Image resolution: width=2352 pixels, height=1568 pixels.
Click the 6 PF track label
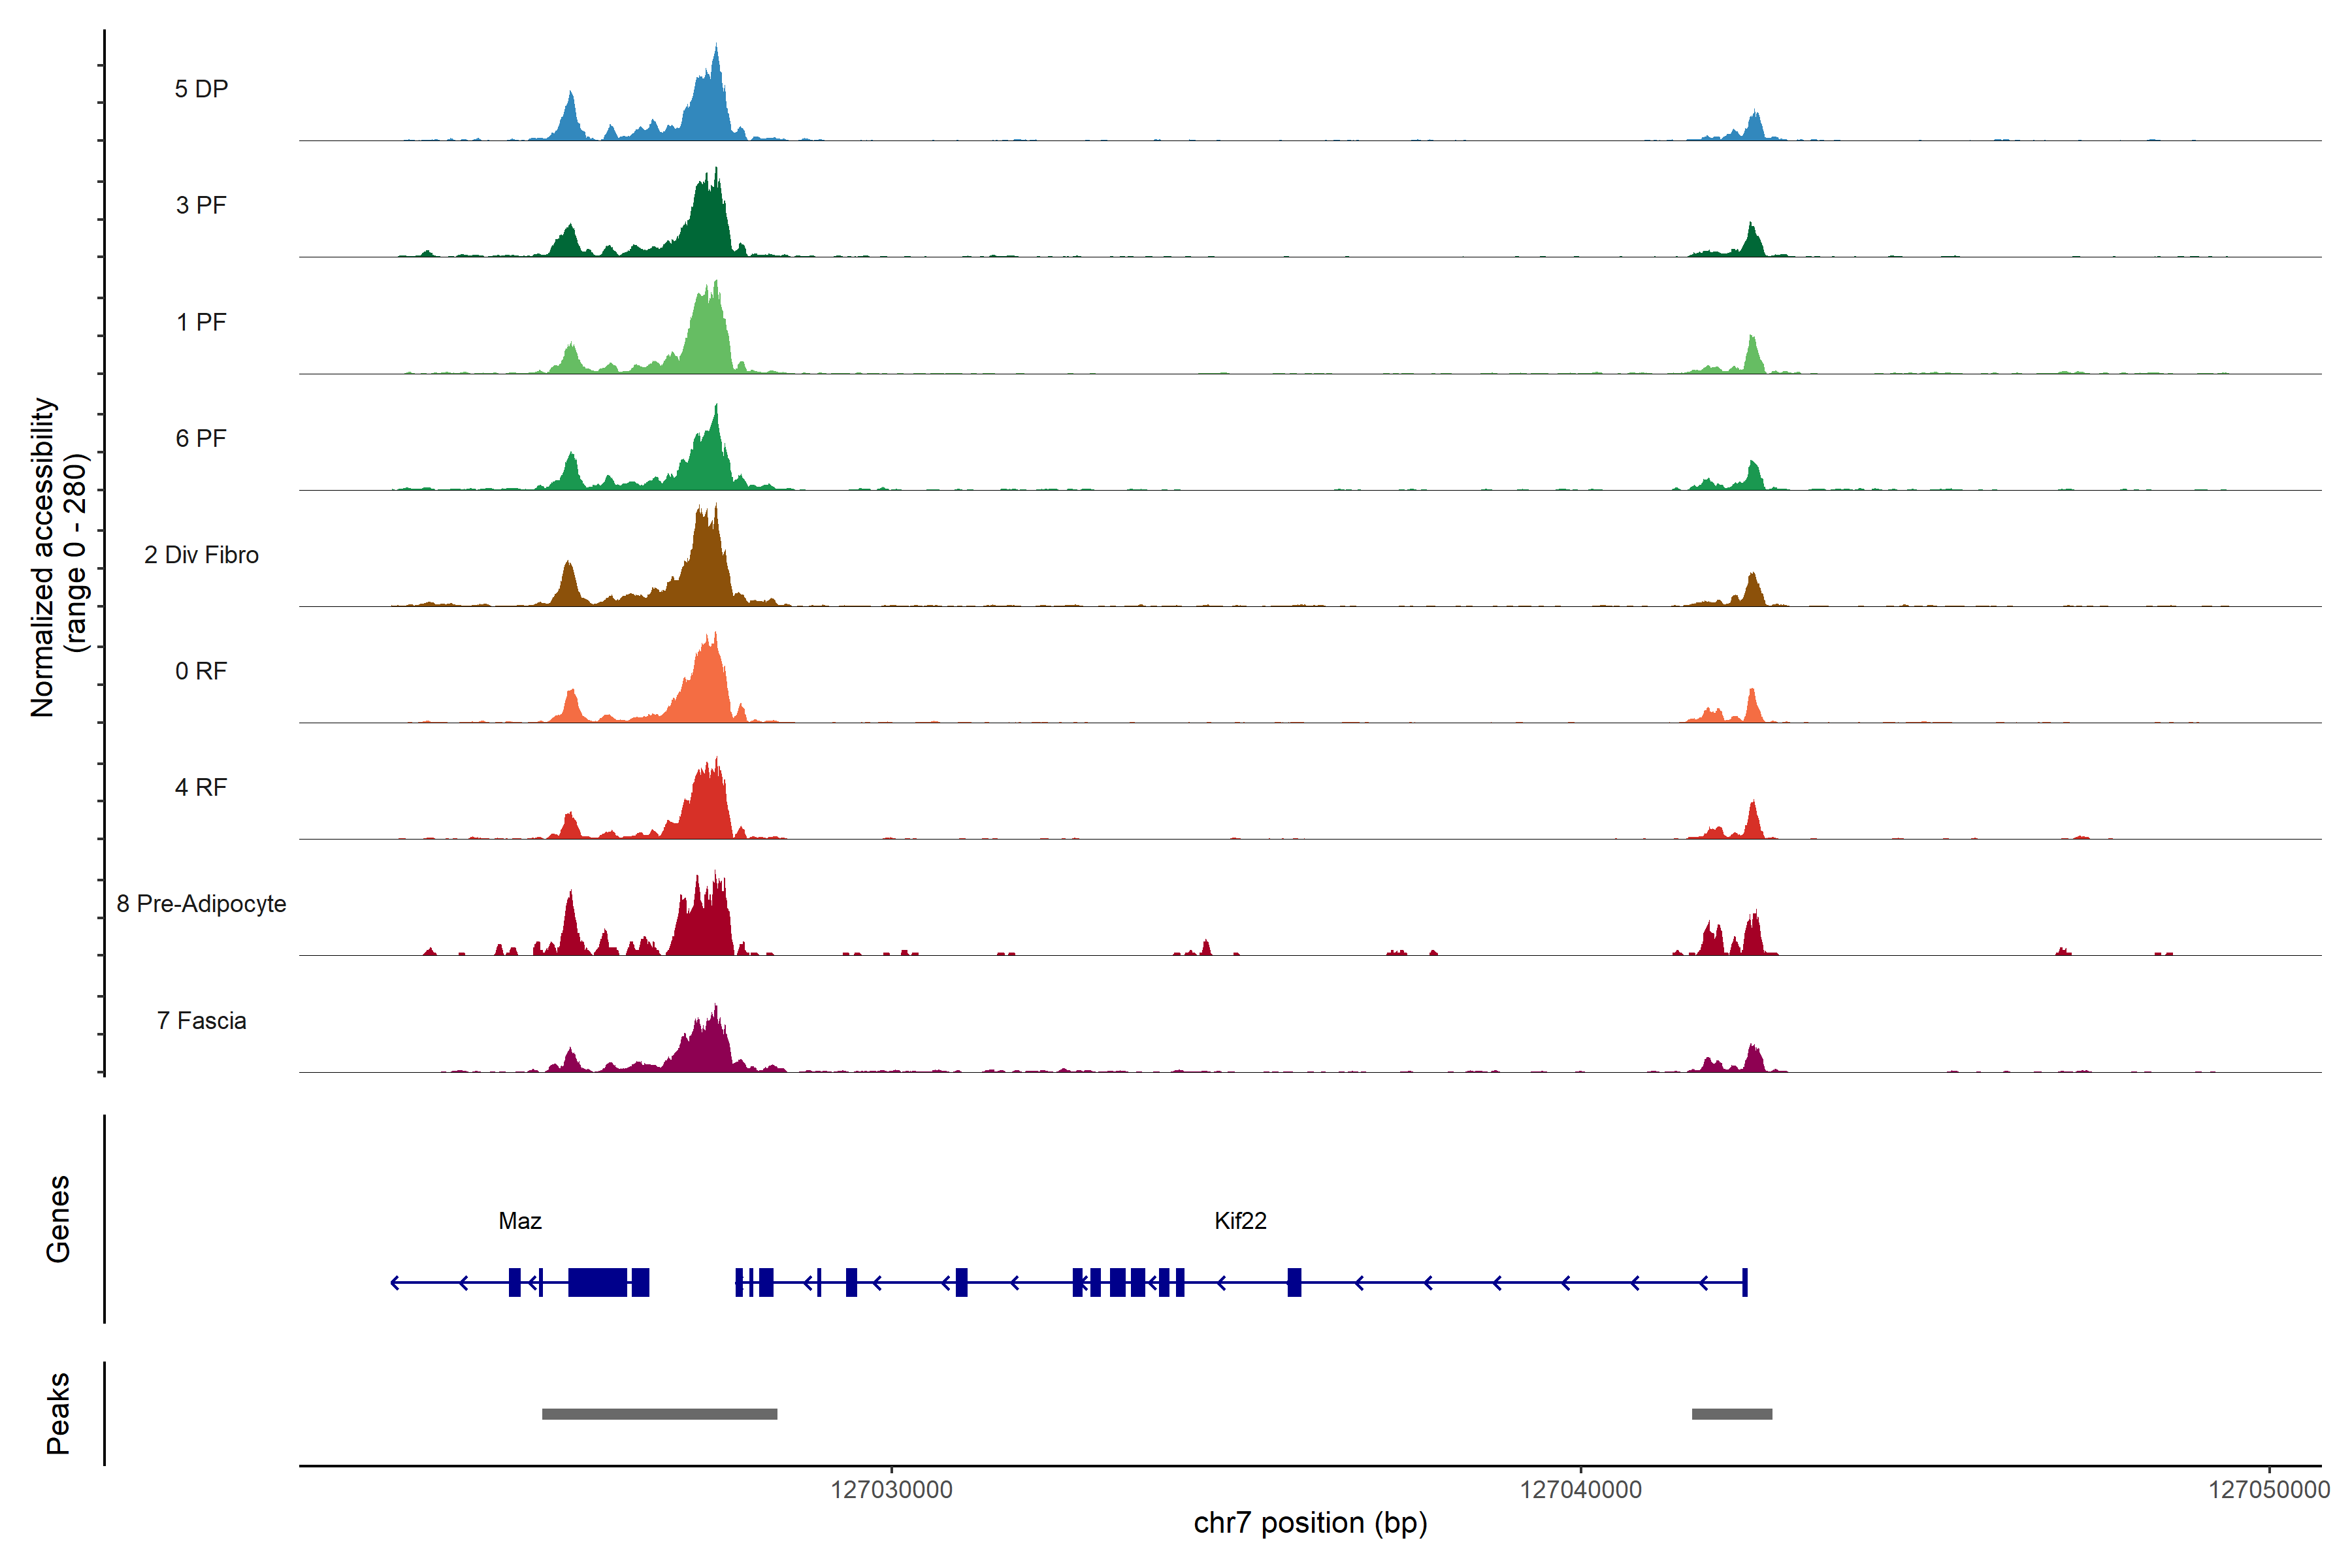click(x=201, y=438)
